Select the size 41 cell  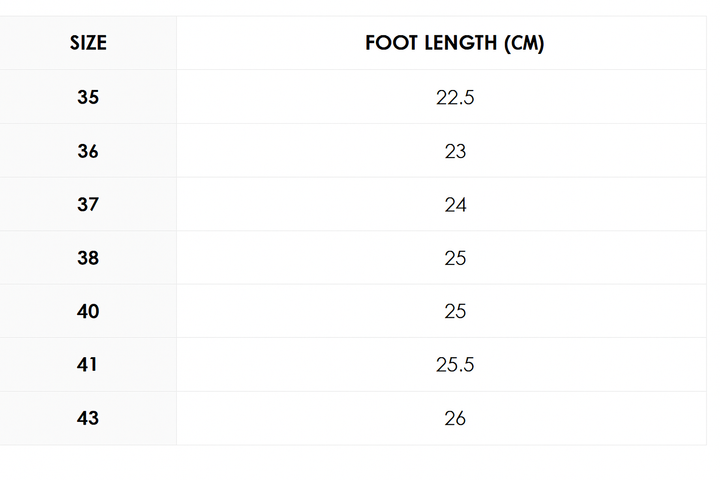coord(87,365)
